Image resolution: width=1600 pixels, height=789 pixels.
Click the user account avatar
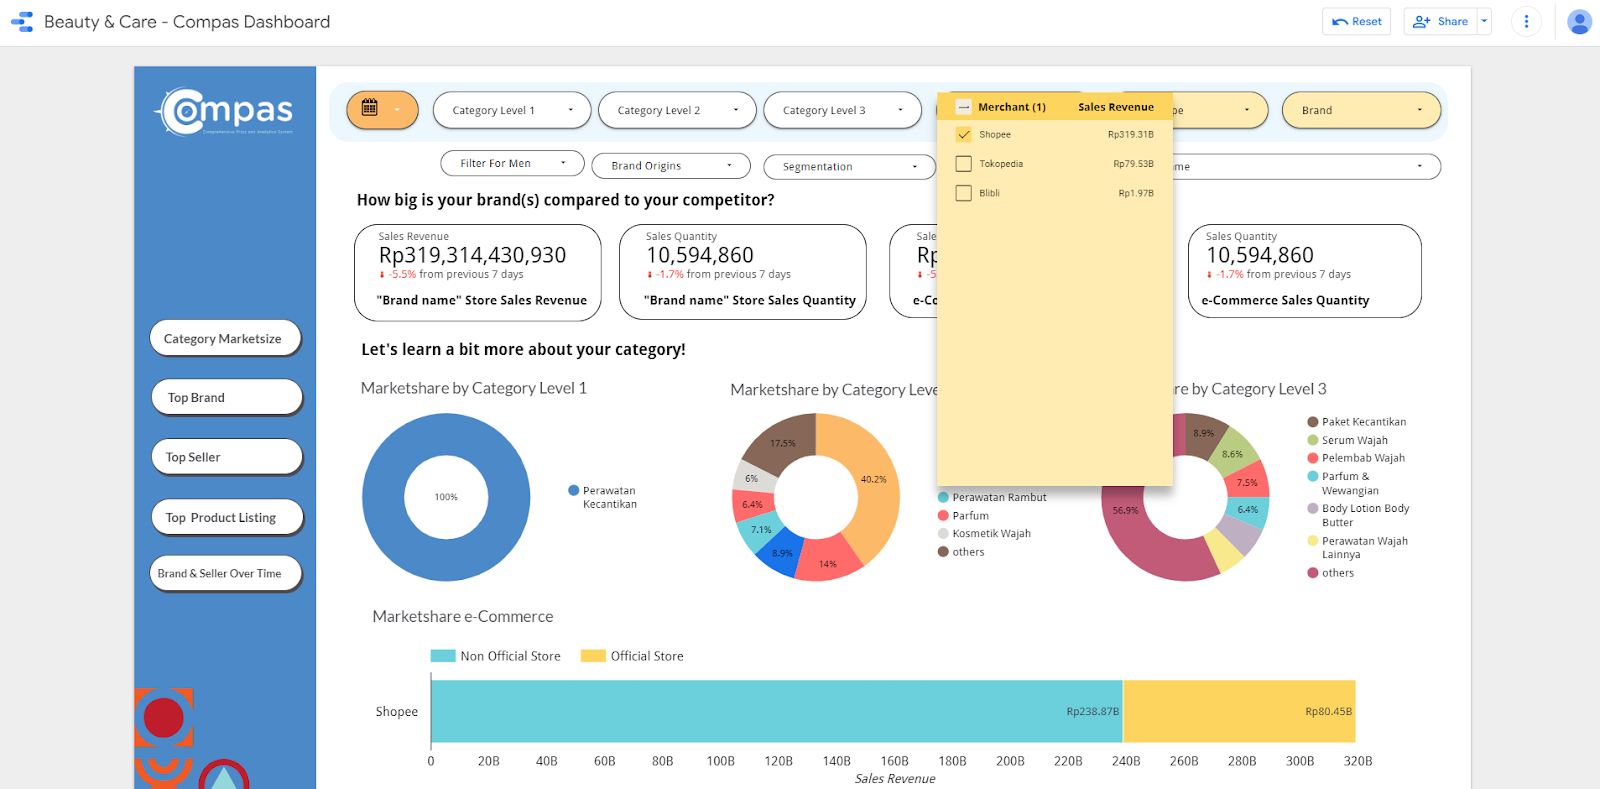(1579, 22)
